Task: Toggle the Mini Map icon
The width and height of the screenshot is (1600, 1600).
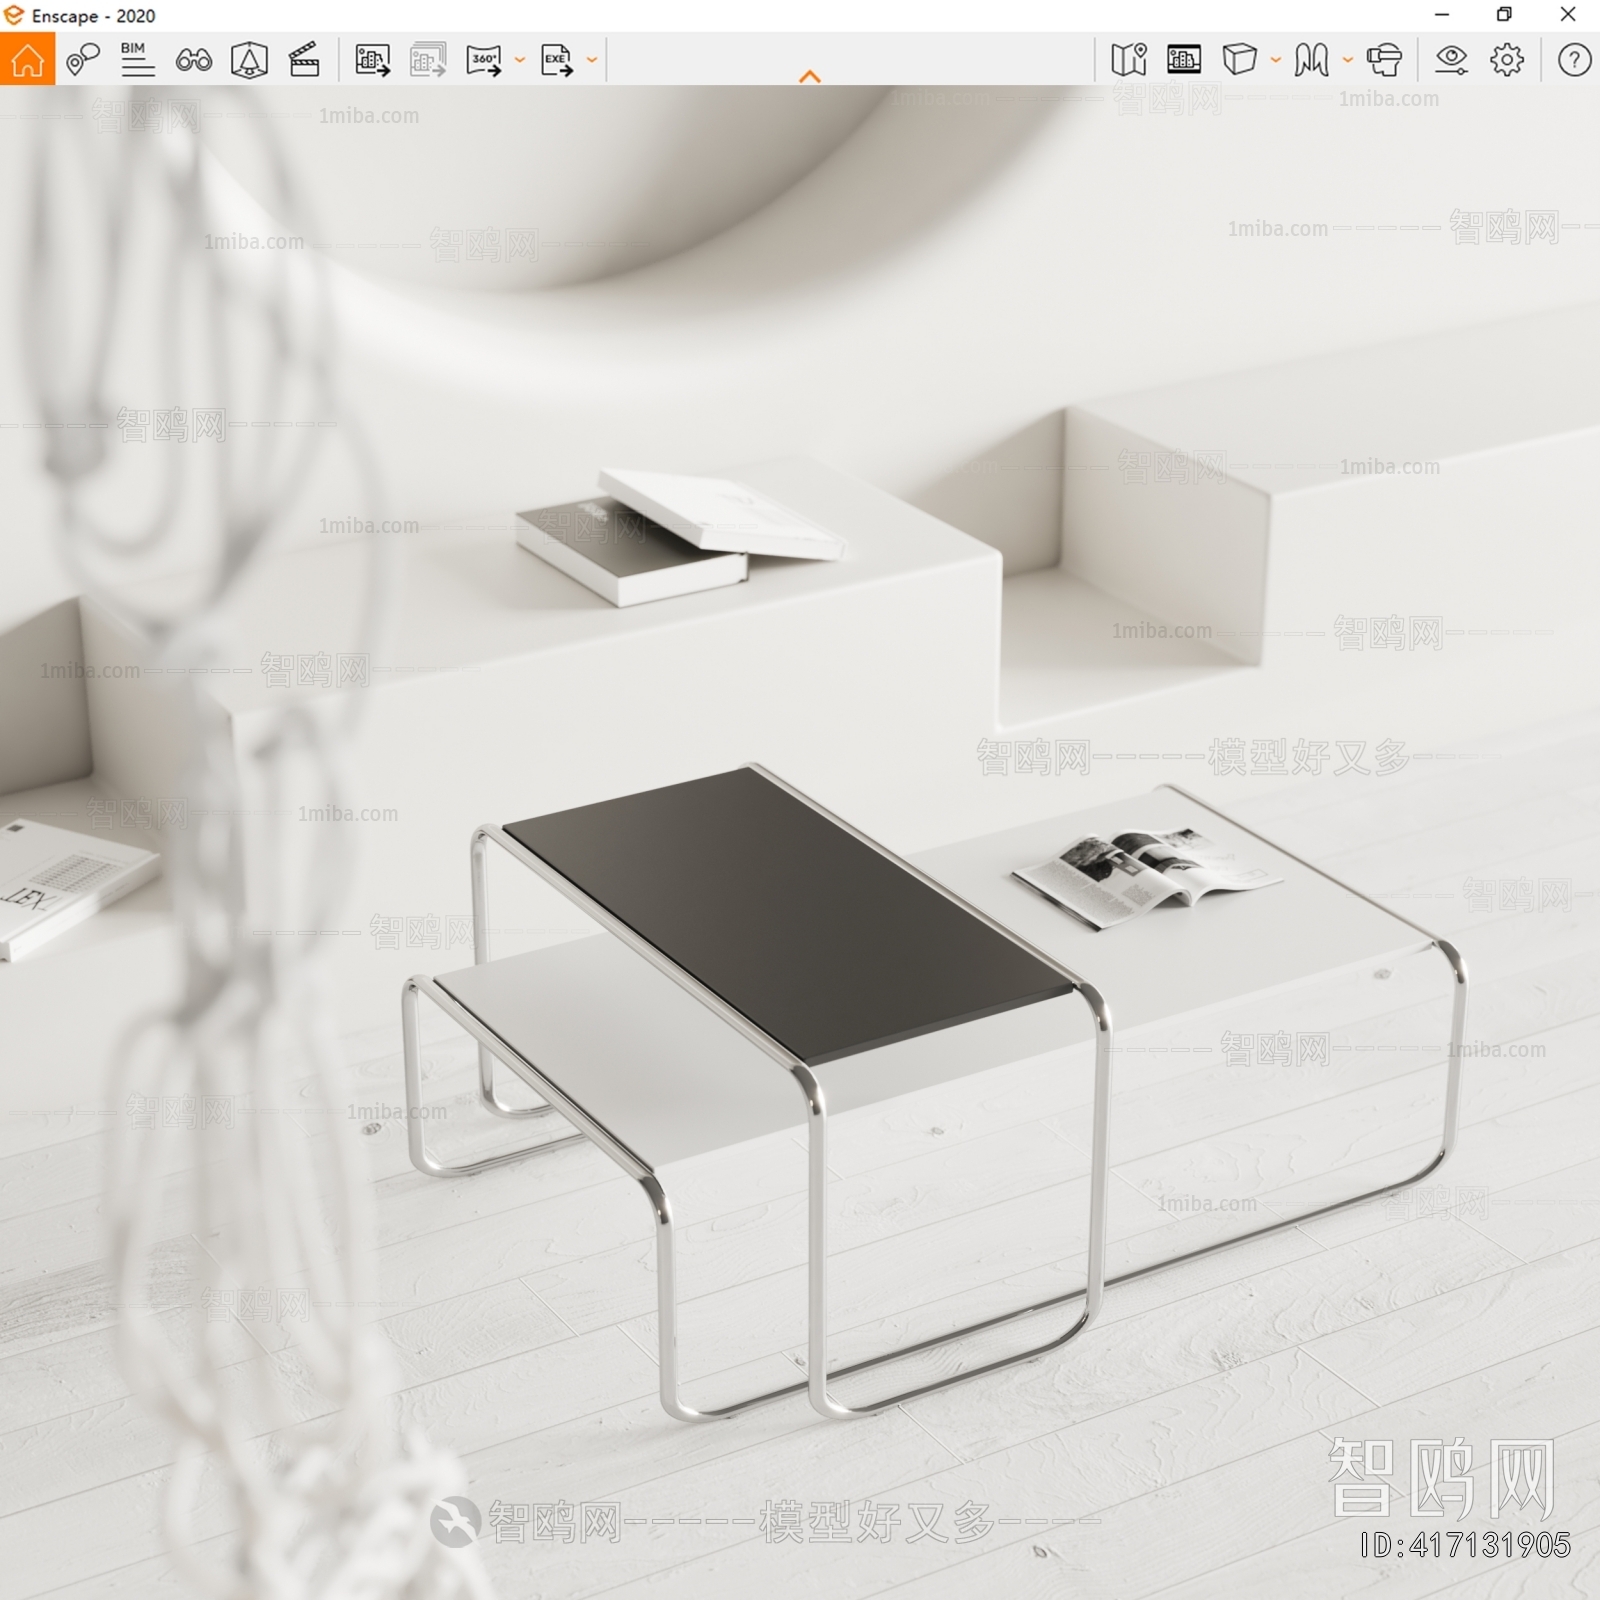Action: point(1129,60)
